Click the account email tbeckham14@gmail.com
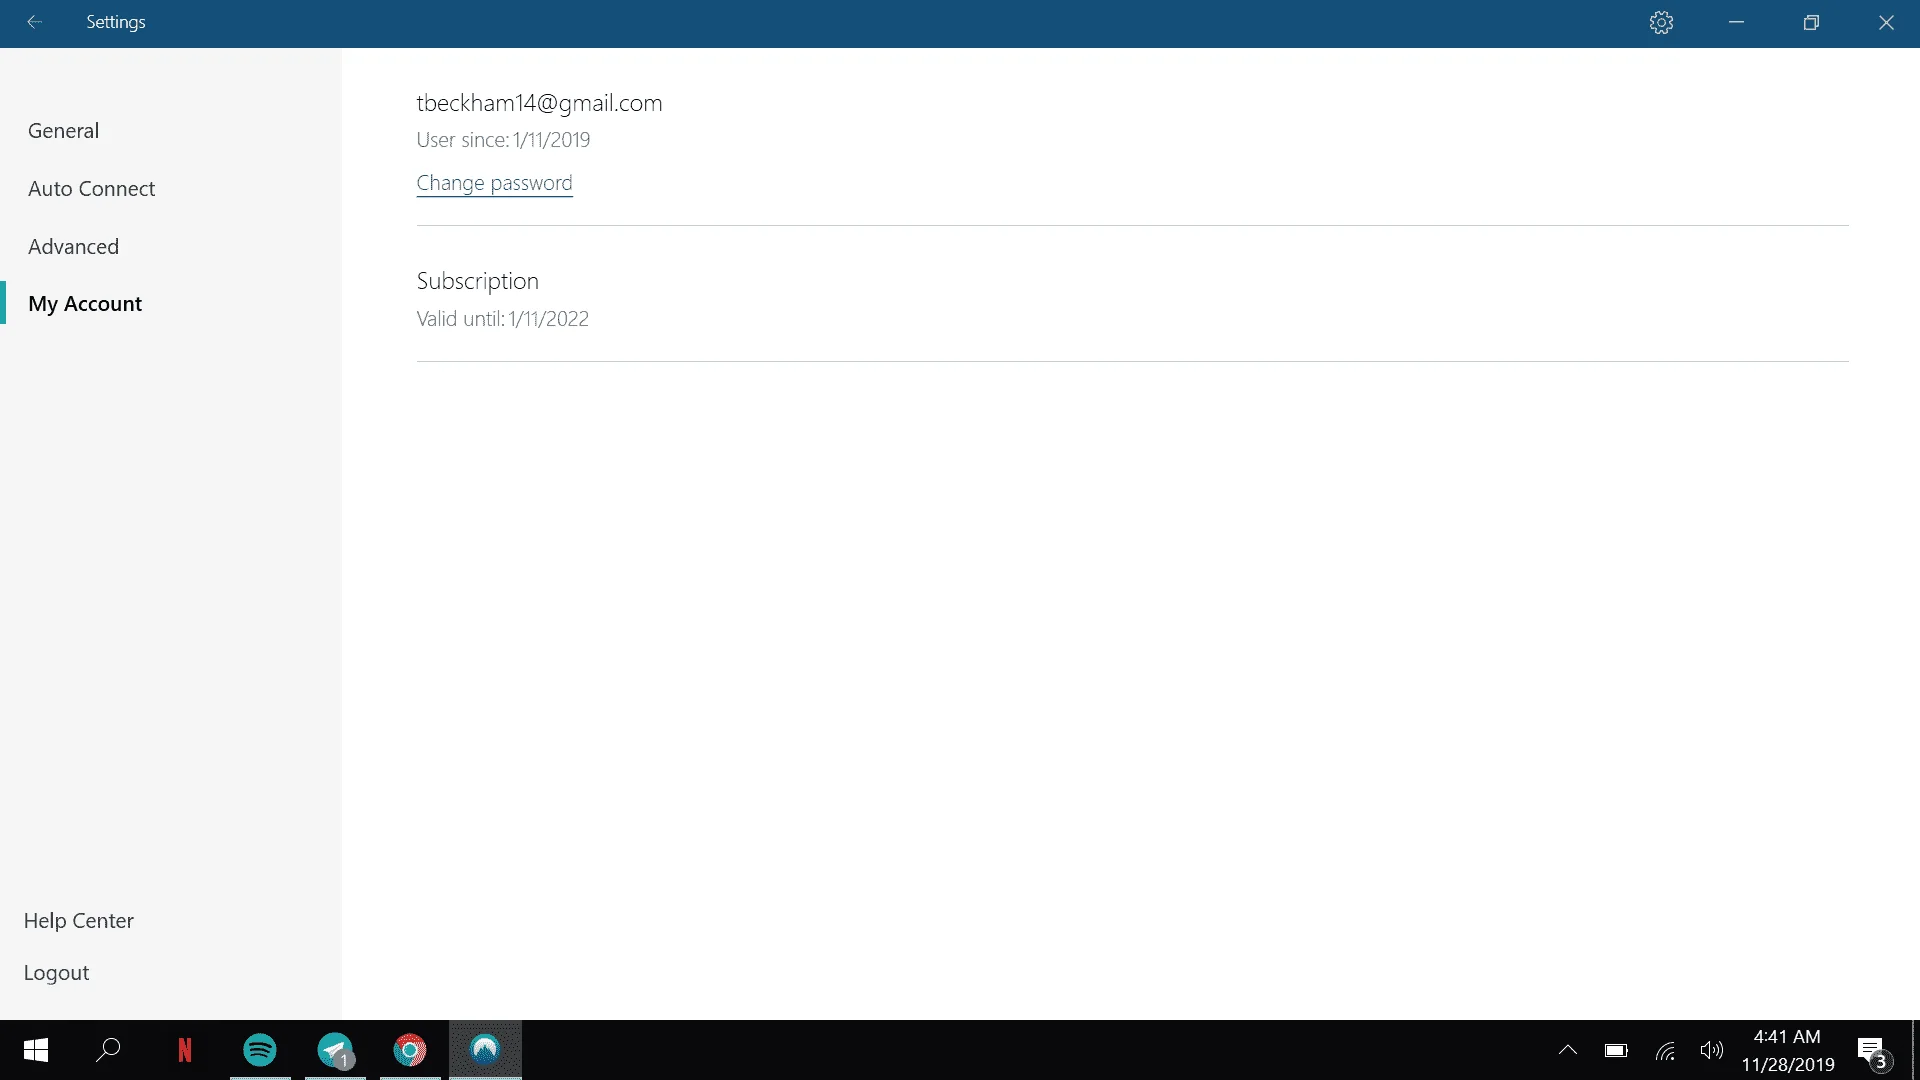 point(539,103)
